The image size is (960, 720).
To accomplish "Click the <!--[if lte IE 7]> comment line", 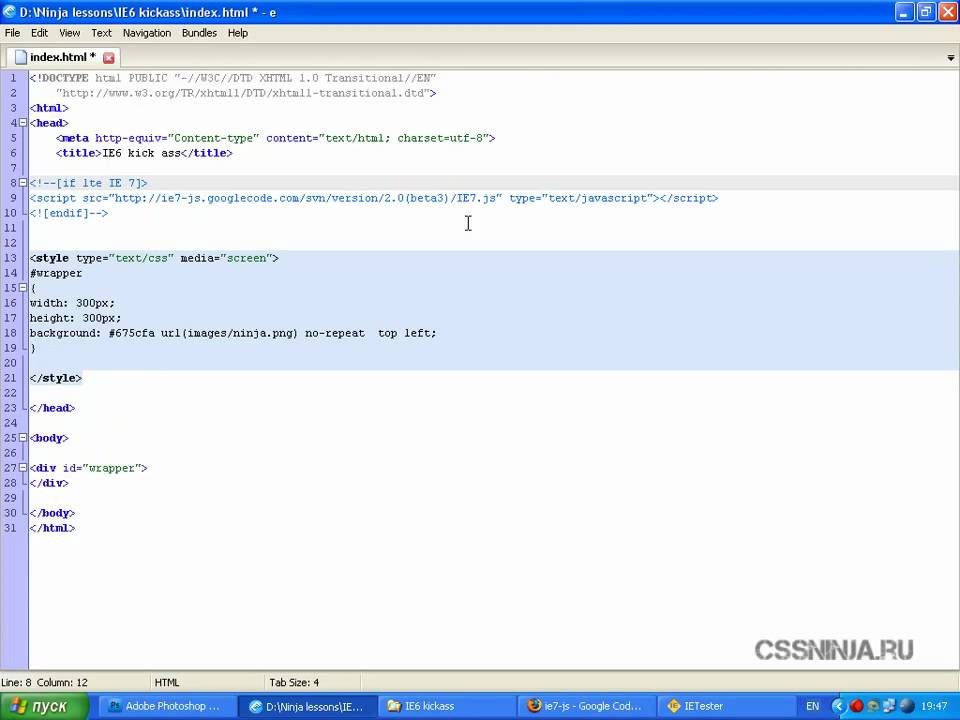I will click(88, 182).
